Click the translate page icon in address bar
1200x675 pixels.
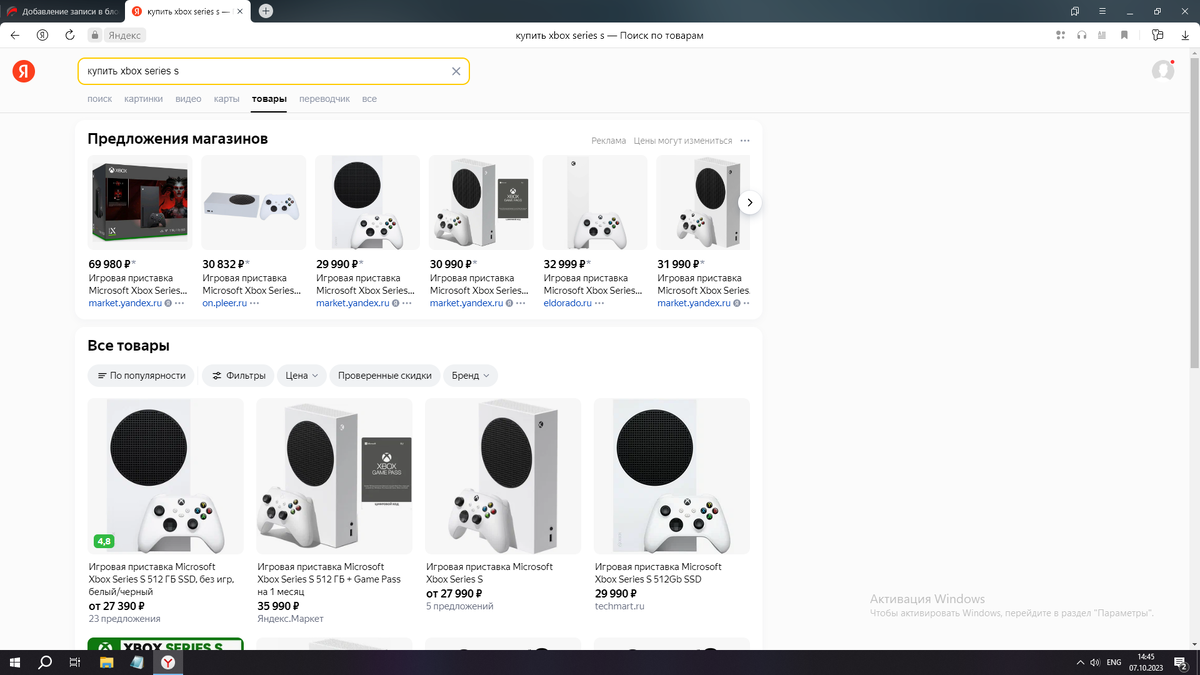tap(1103, 35)
